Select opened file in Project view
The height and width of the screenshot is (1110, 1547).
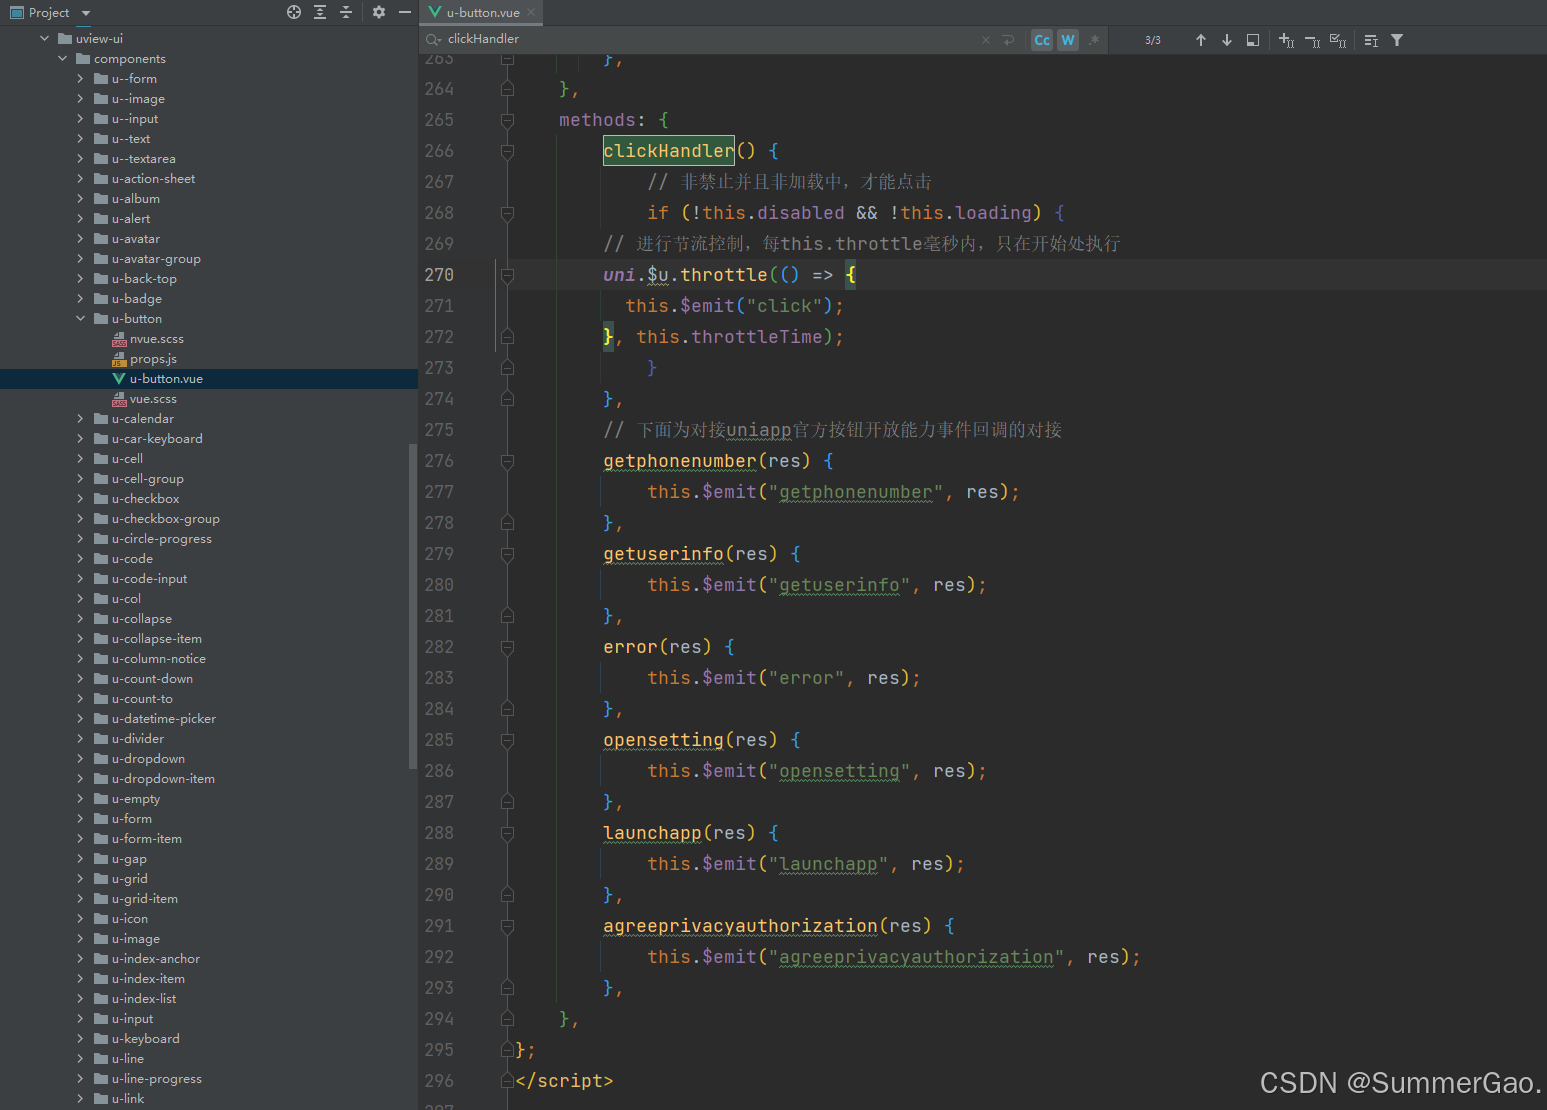[294, 12]
